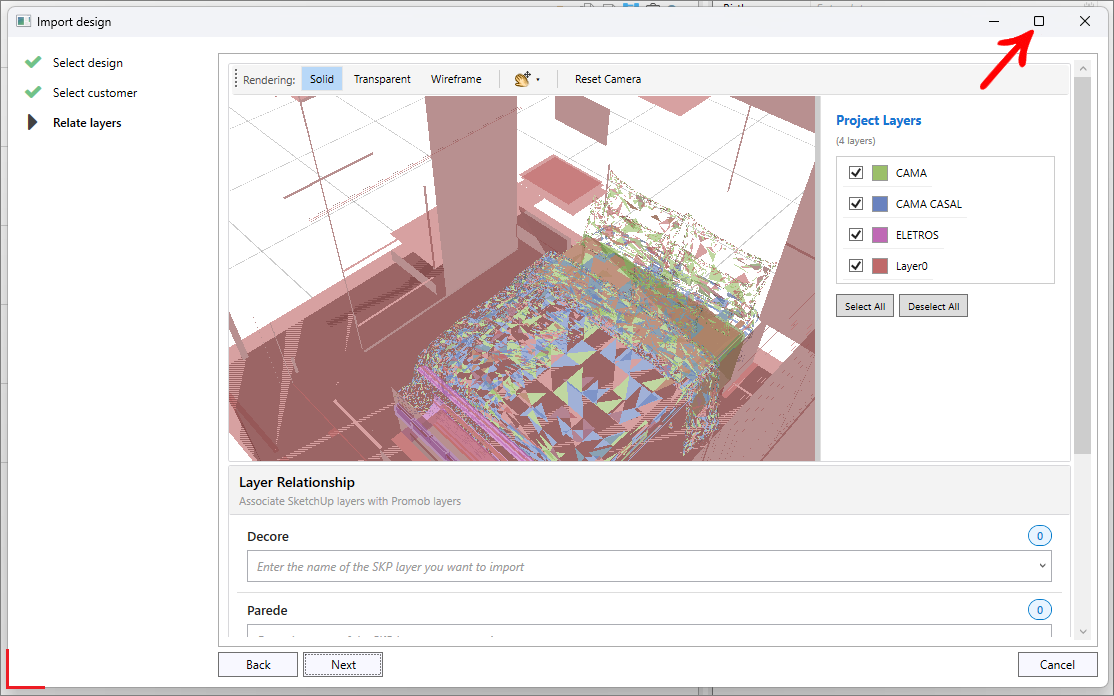Click the Next button
The image size is (1114, 696).
tap(343, 665)
